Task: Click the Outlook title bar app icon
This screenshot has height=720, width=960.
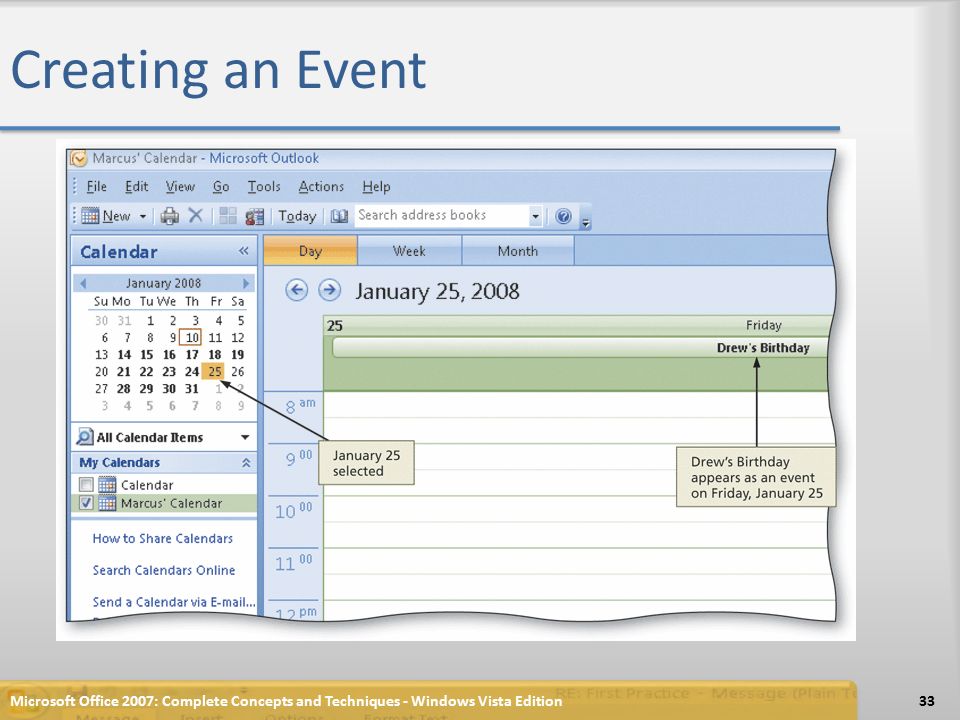Action: tap(78, 159)
